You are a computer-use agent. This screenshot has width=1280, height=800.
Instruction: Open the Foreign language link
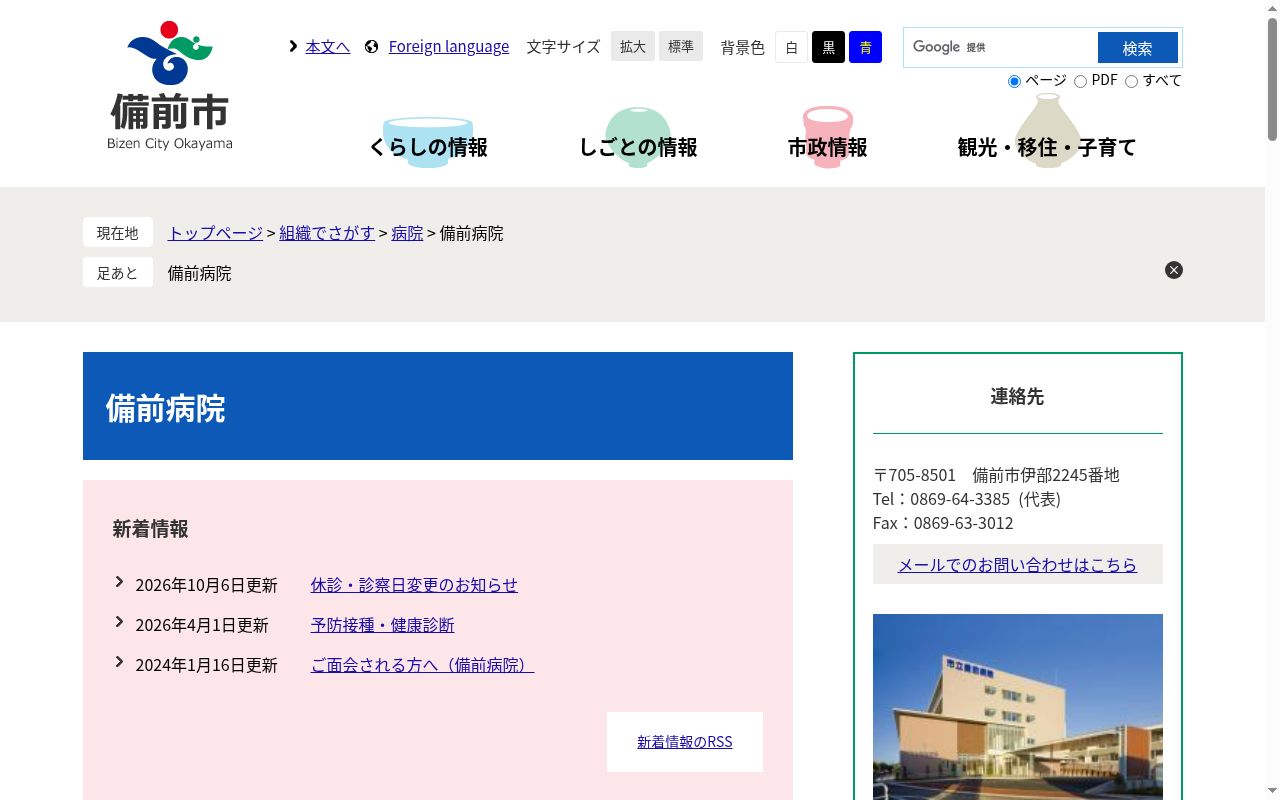point(449,46)
